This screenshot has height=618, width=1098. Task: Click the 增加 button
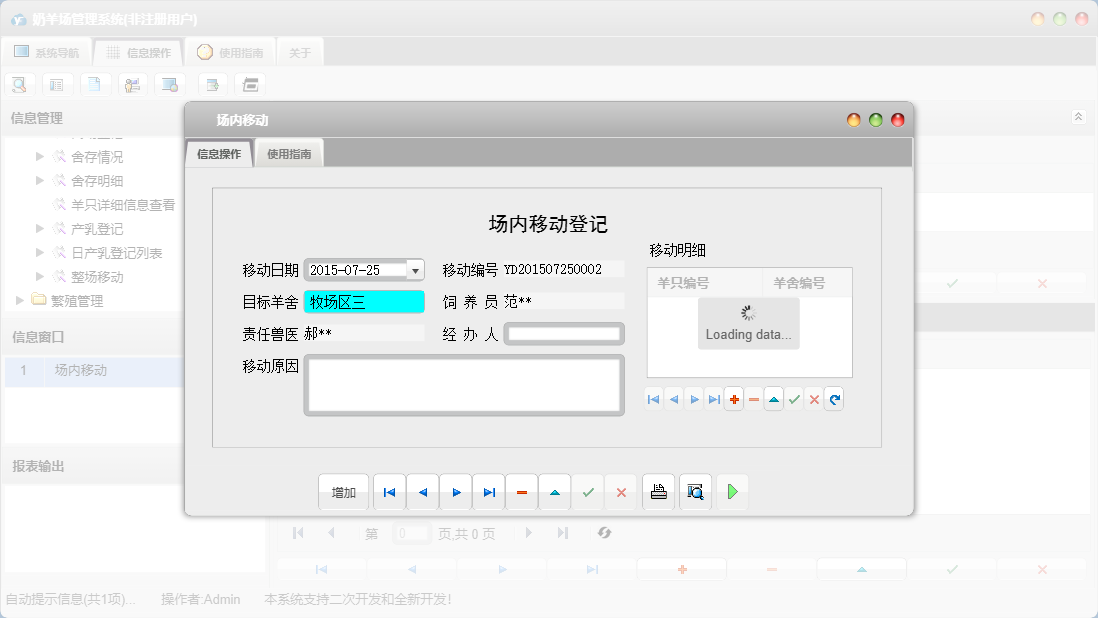coord(343,491)
